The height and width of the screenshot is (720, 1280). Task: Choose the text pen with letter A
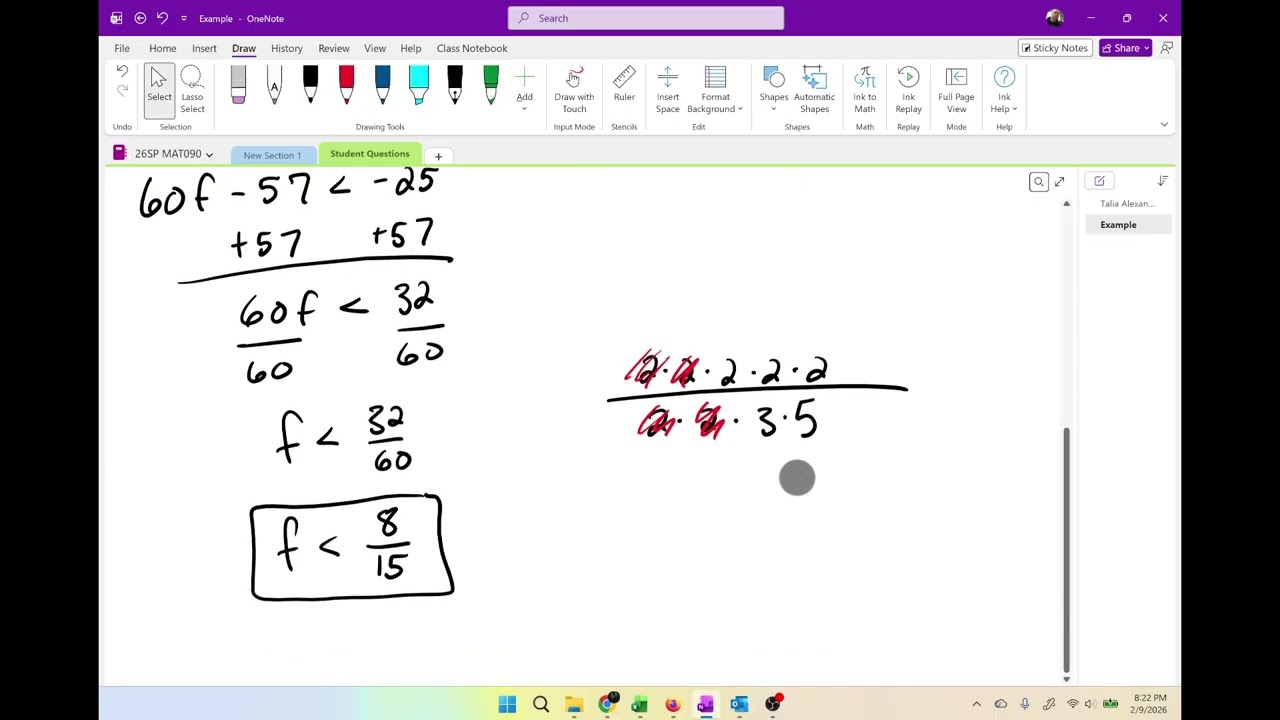[274, 85]
